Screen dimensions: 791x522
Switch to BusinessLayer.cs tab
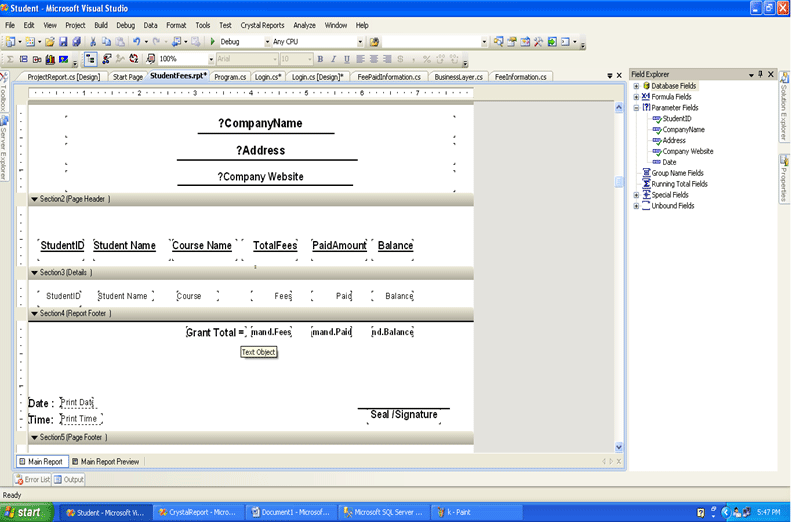(x=459, y=77)
